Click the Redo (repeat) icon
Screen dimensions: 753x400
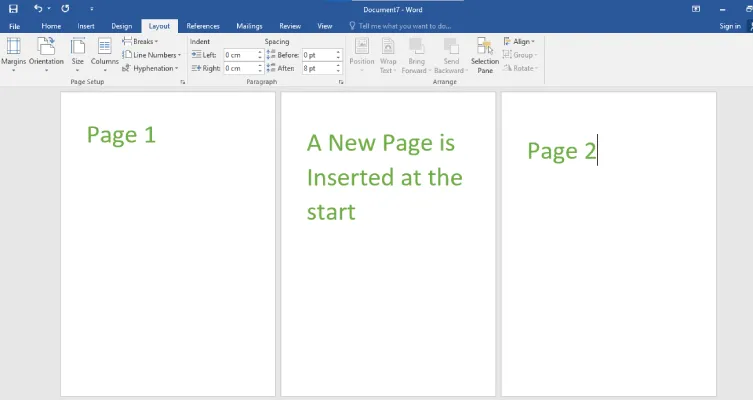65,9
